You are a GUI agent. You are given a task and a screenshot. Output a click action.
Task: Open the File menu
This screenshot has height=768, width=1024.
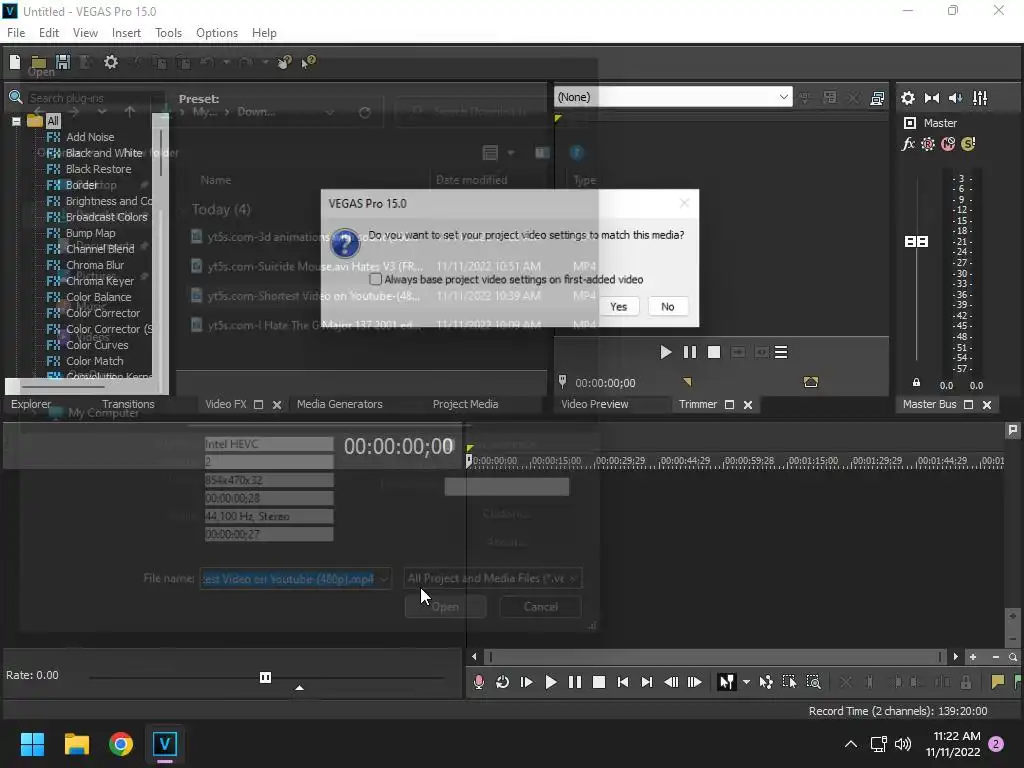(16, 33)
